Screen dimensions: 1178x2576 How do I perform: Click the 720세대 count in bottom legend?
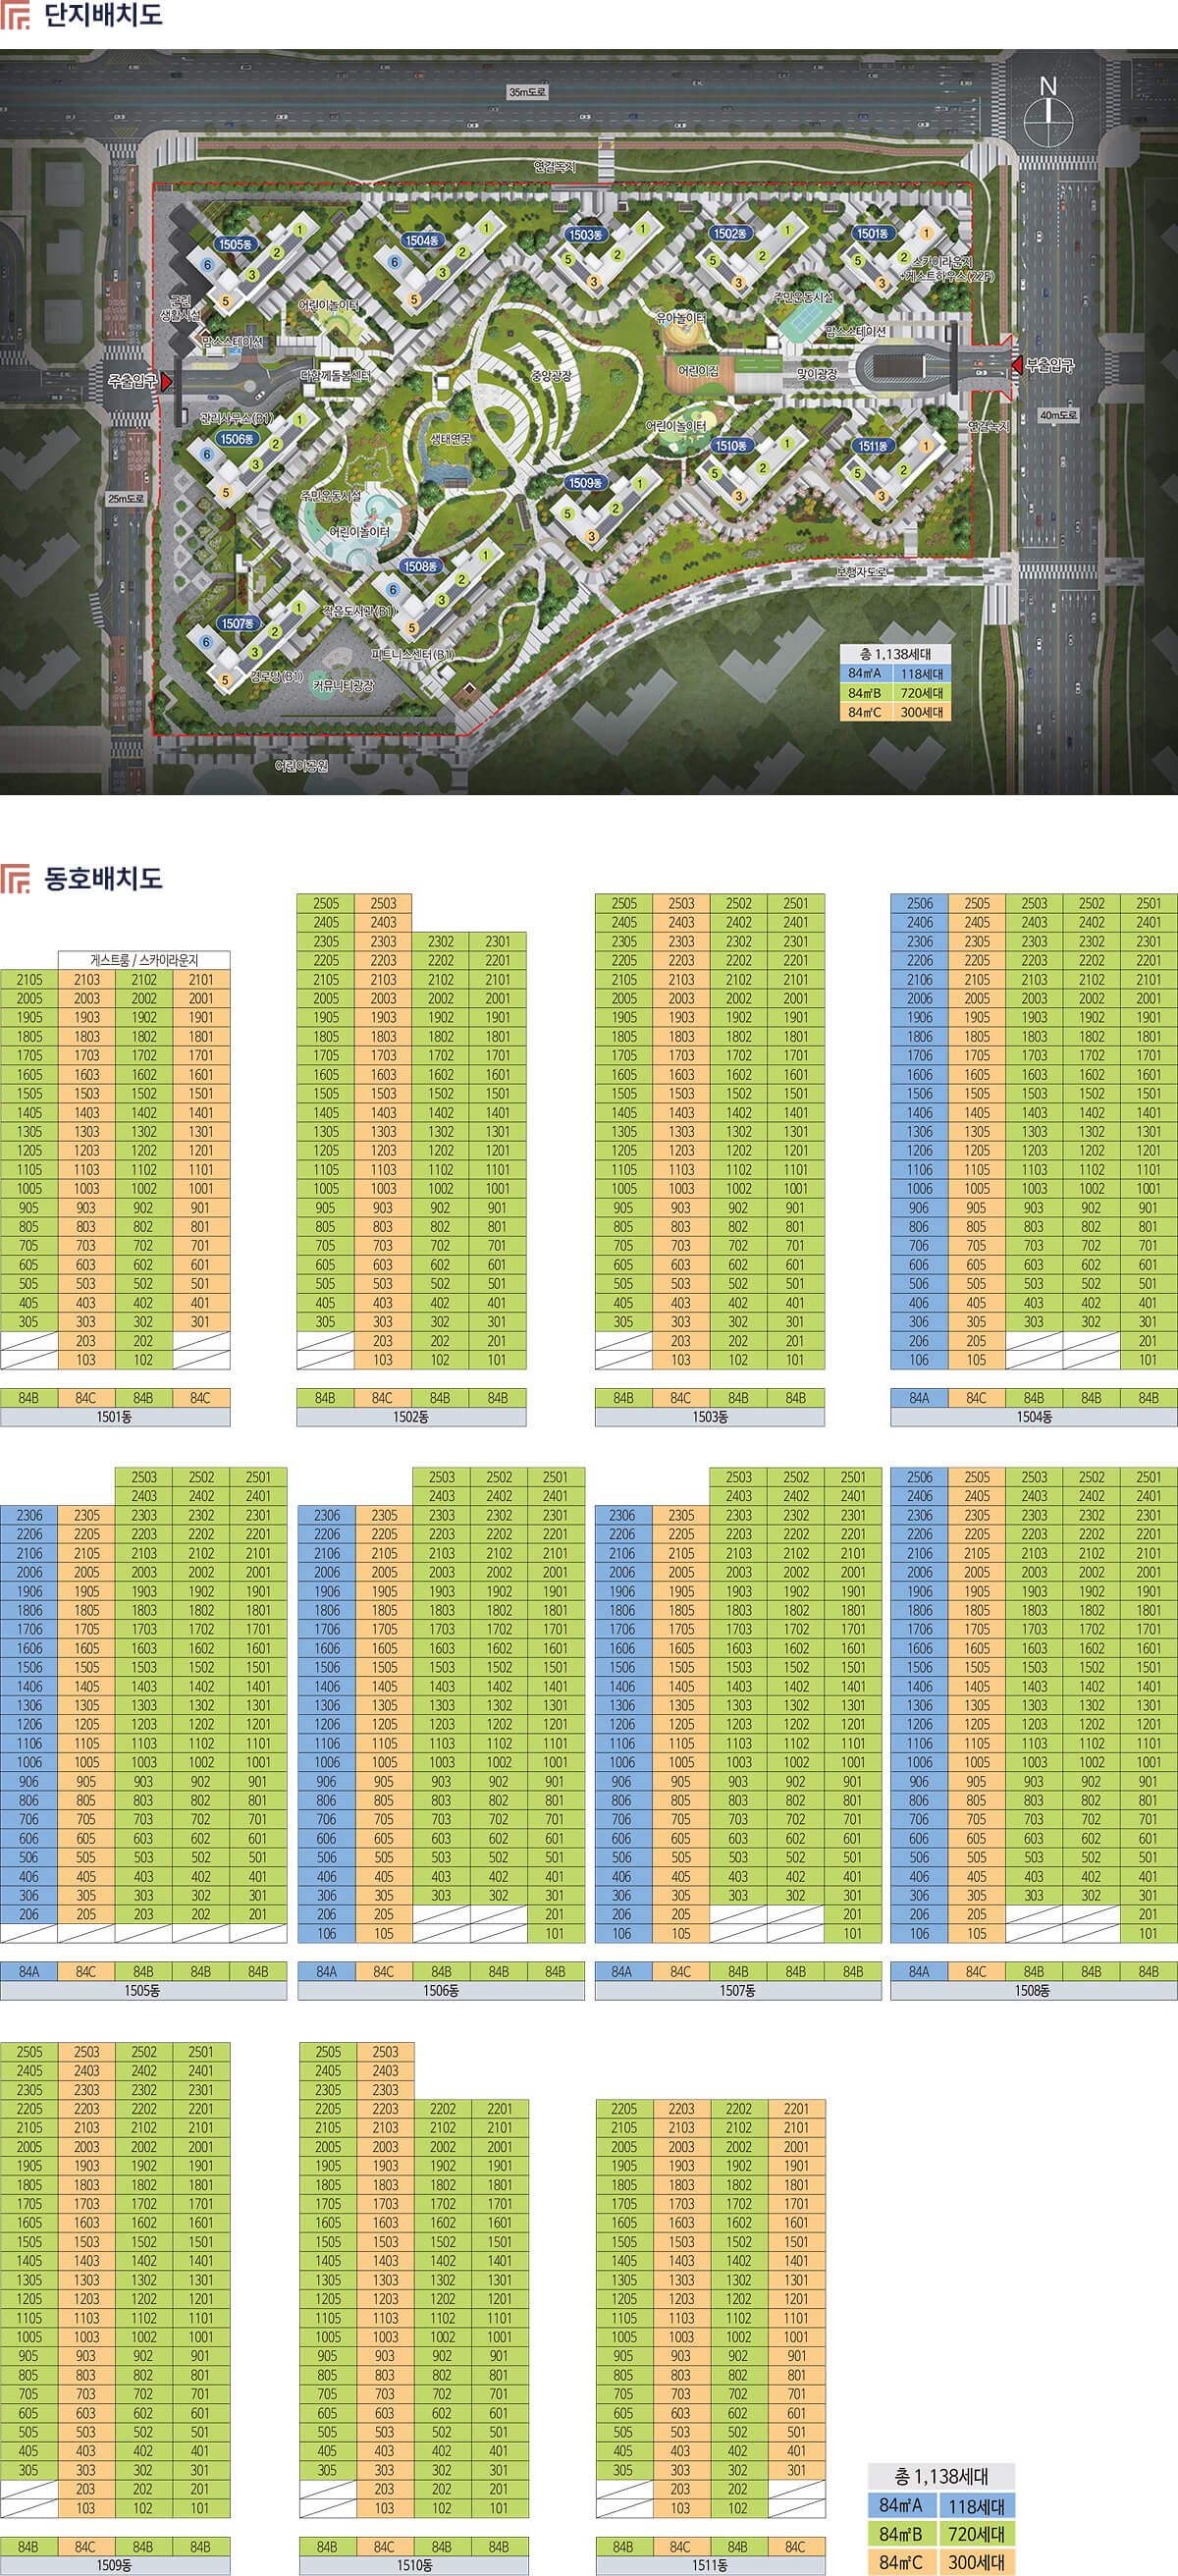pyautogui.click(x=977, y=2533)
